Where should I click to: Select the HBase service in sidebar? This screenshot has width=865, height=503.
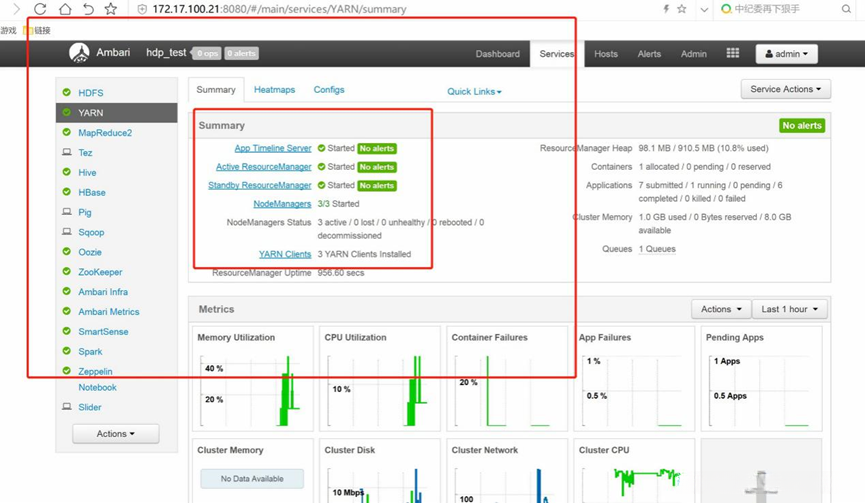click(92, 192)
